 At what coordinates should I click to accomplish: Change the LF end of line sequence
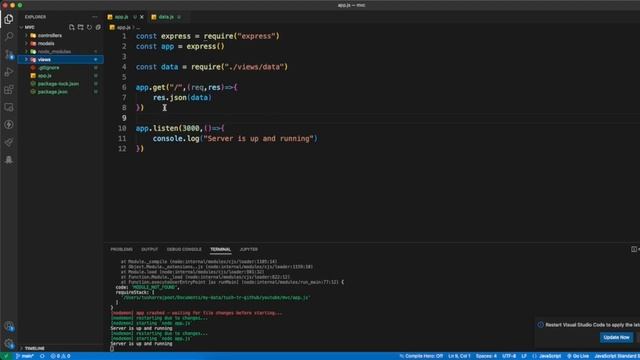524,356
